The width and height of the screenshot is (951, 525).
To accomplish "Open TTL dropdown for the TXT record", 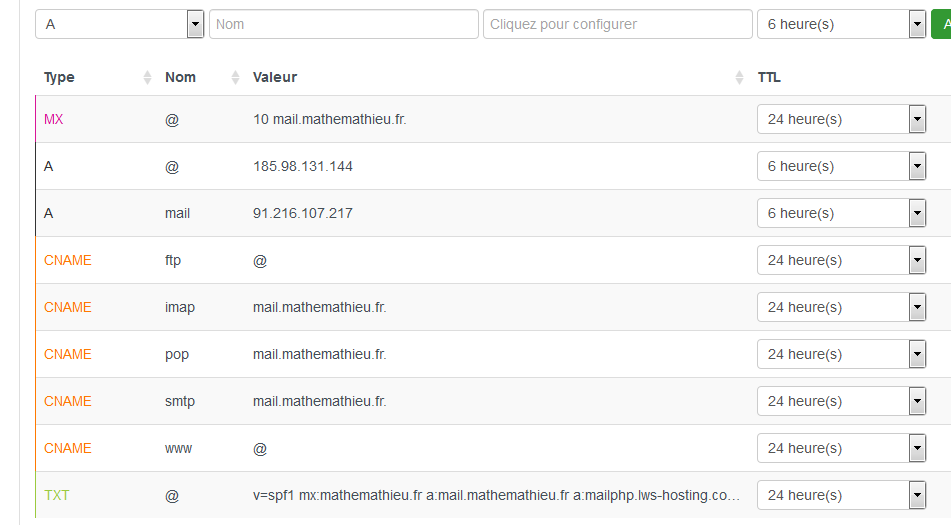I will click(841, 495).
